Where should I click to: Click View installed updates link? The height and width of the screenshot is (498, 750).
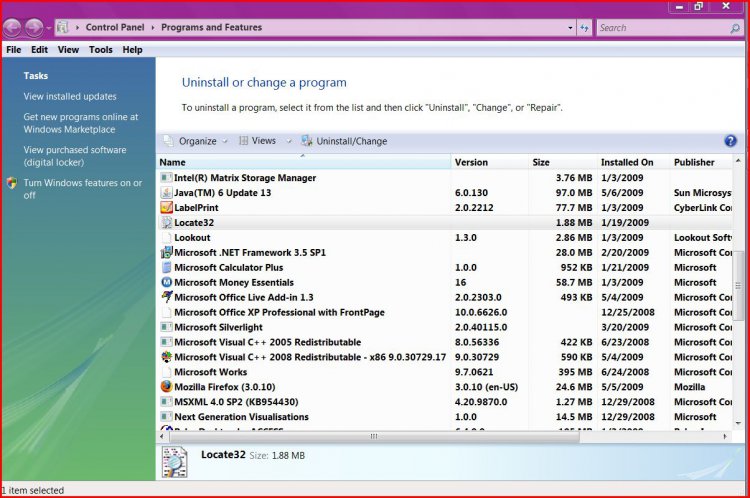click(70, 96)
